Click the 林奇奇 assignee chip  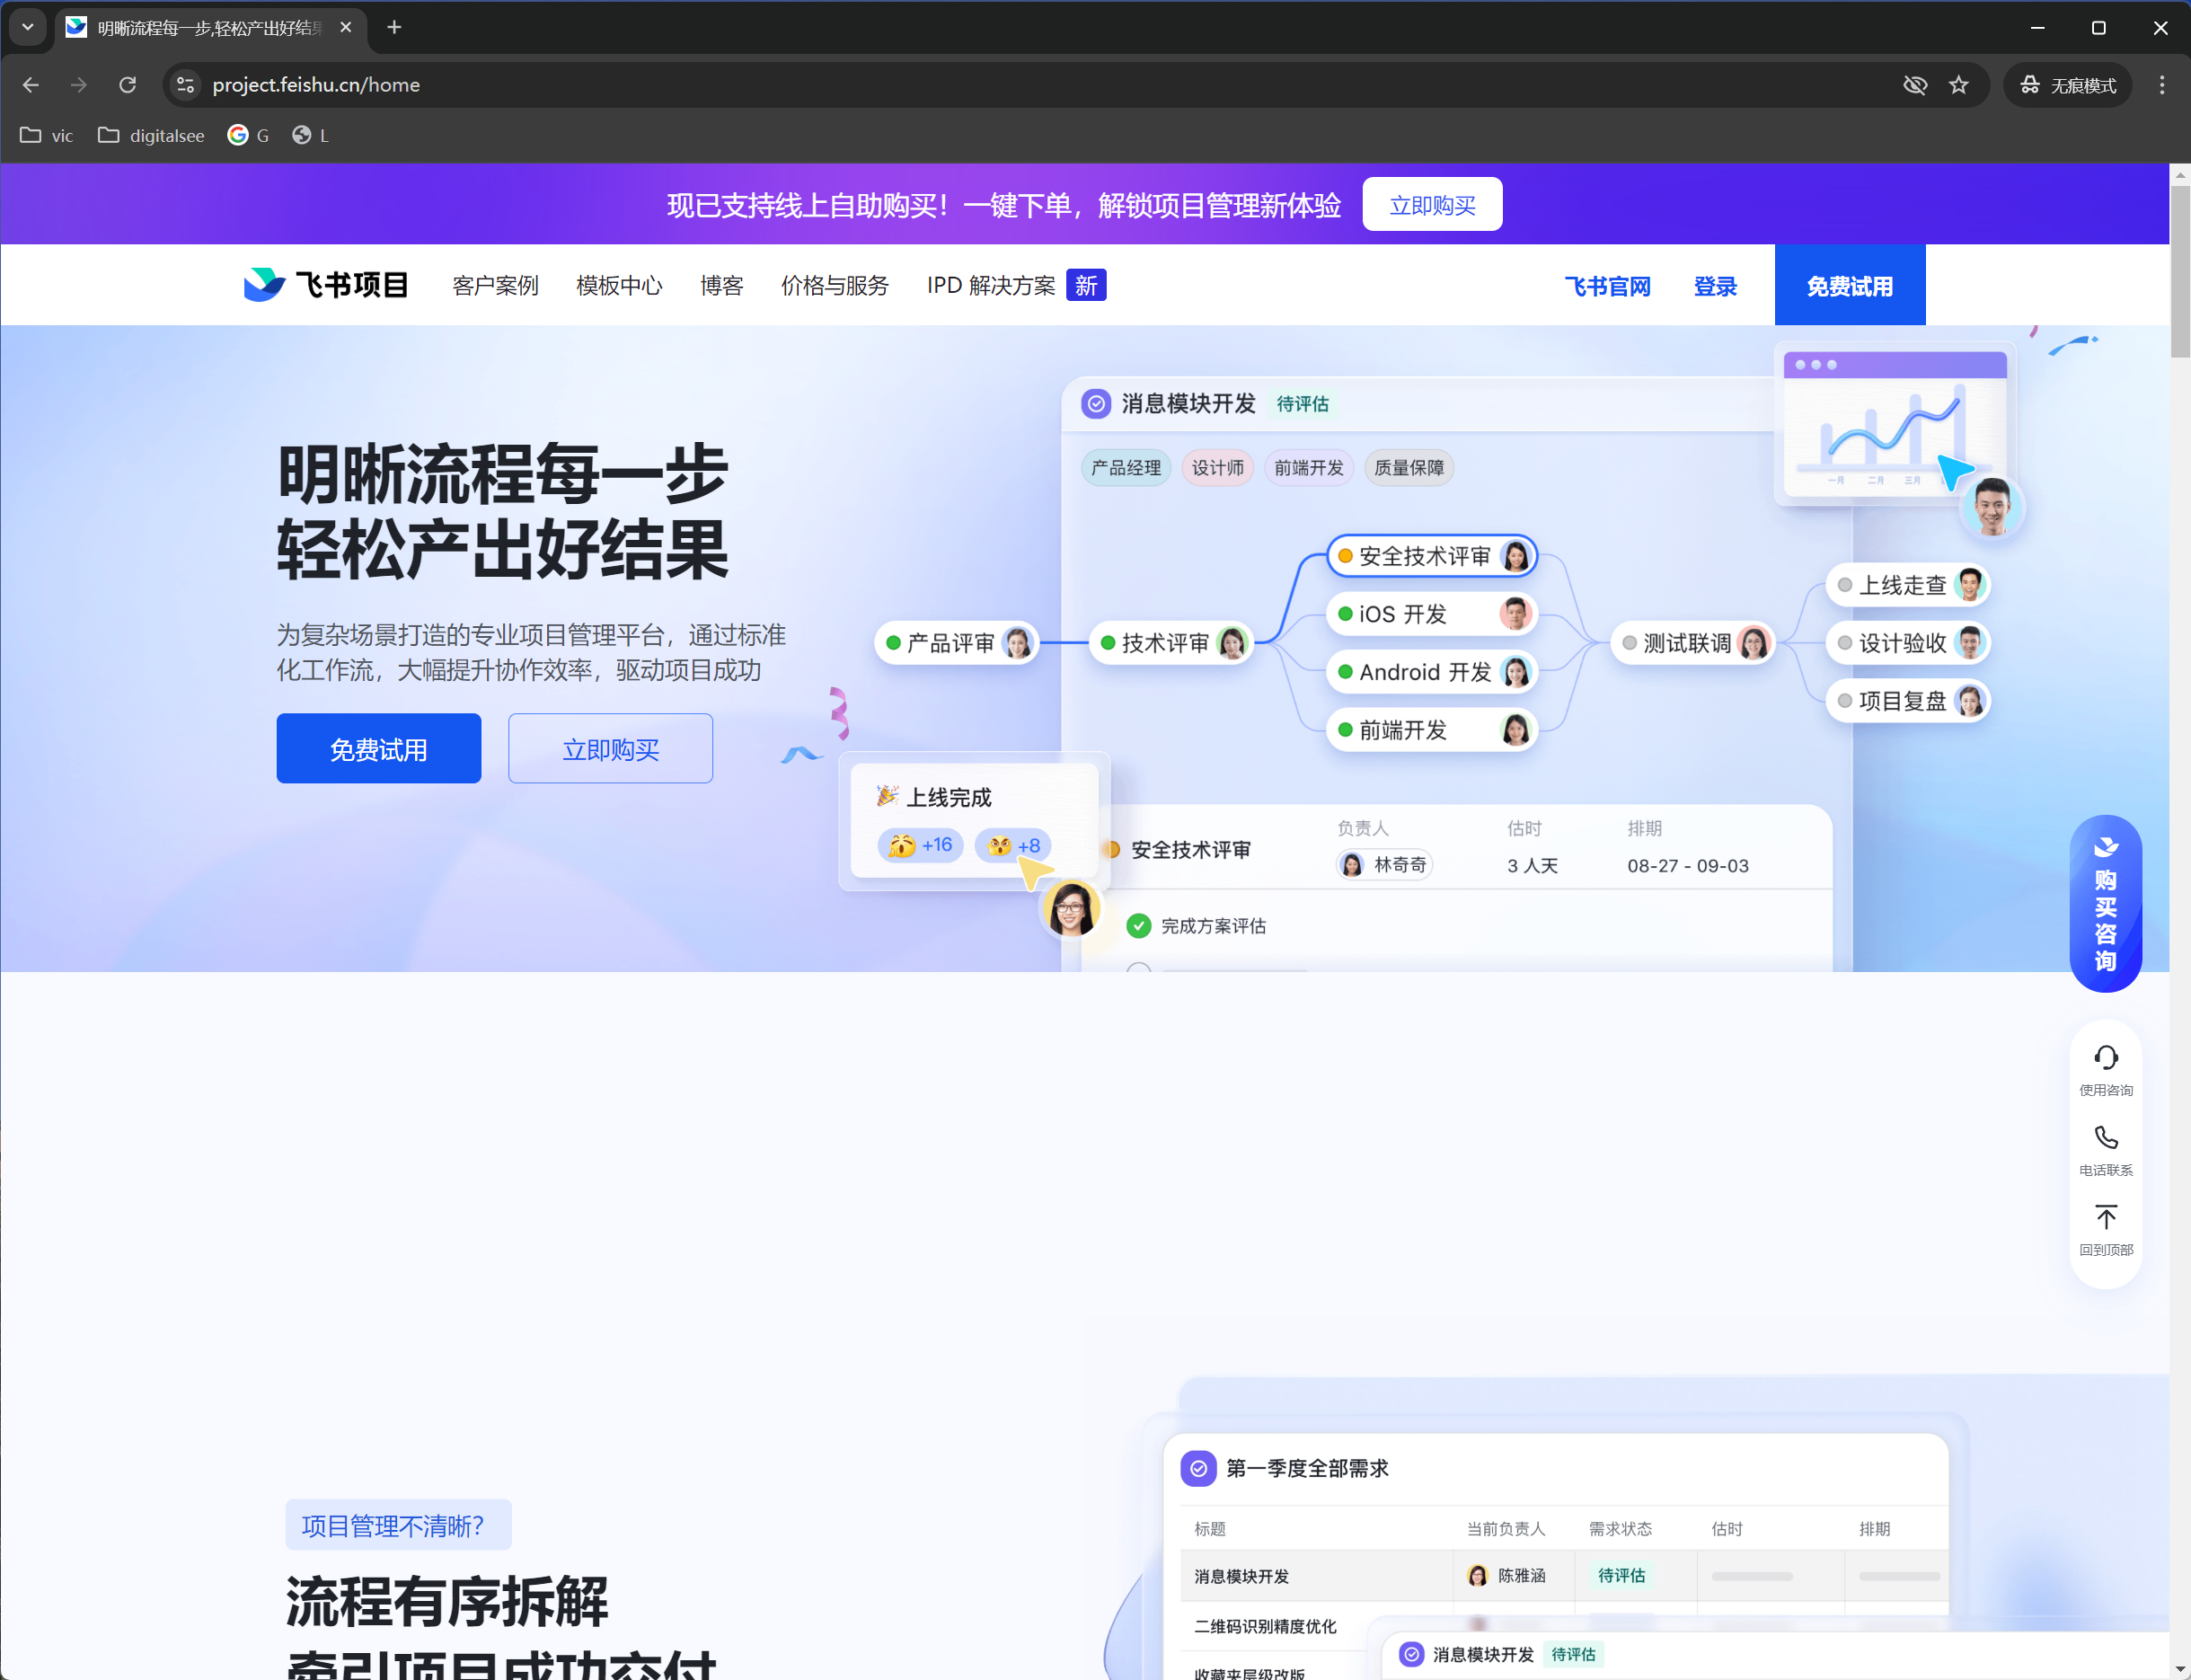pyautogui.click(x=1384, y=864)
